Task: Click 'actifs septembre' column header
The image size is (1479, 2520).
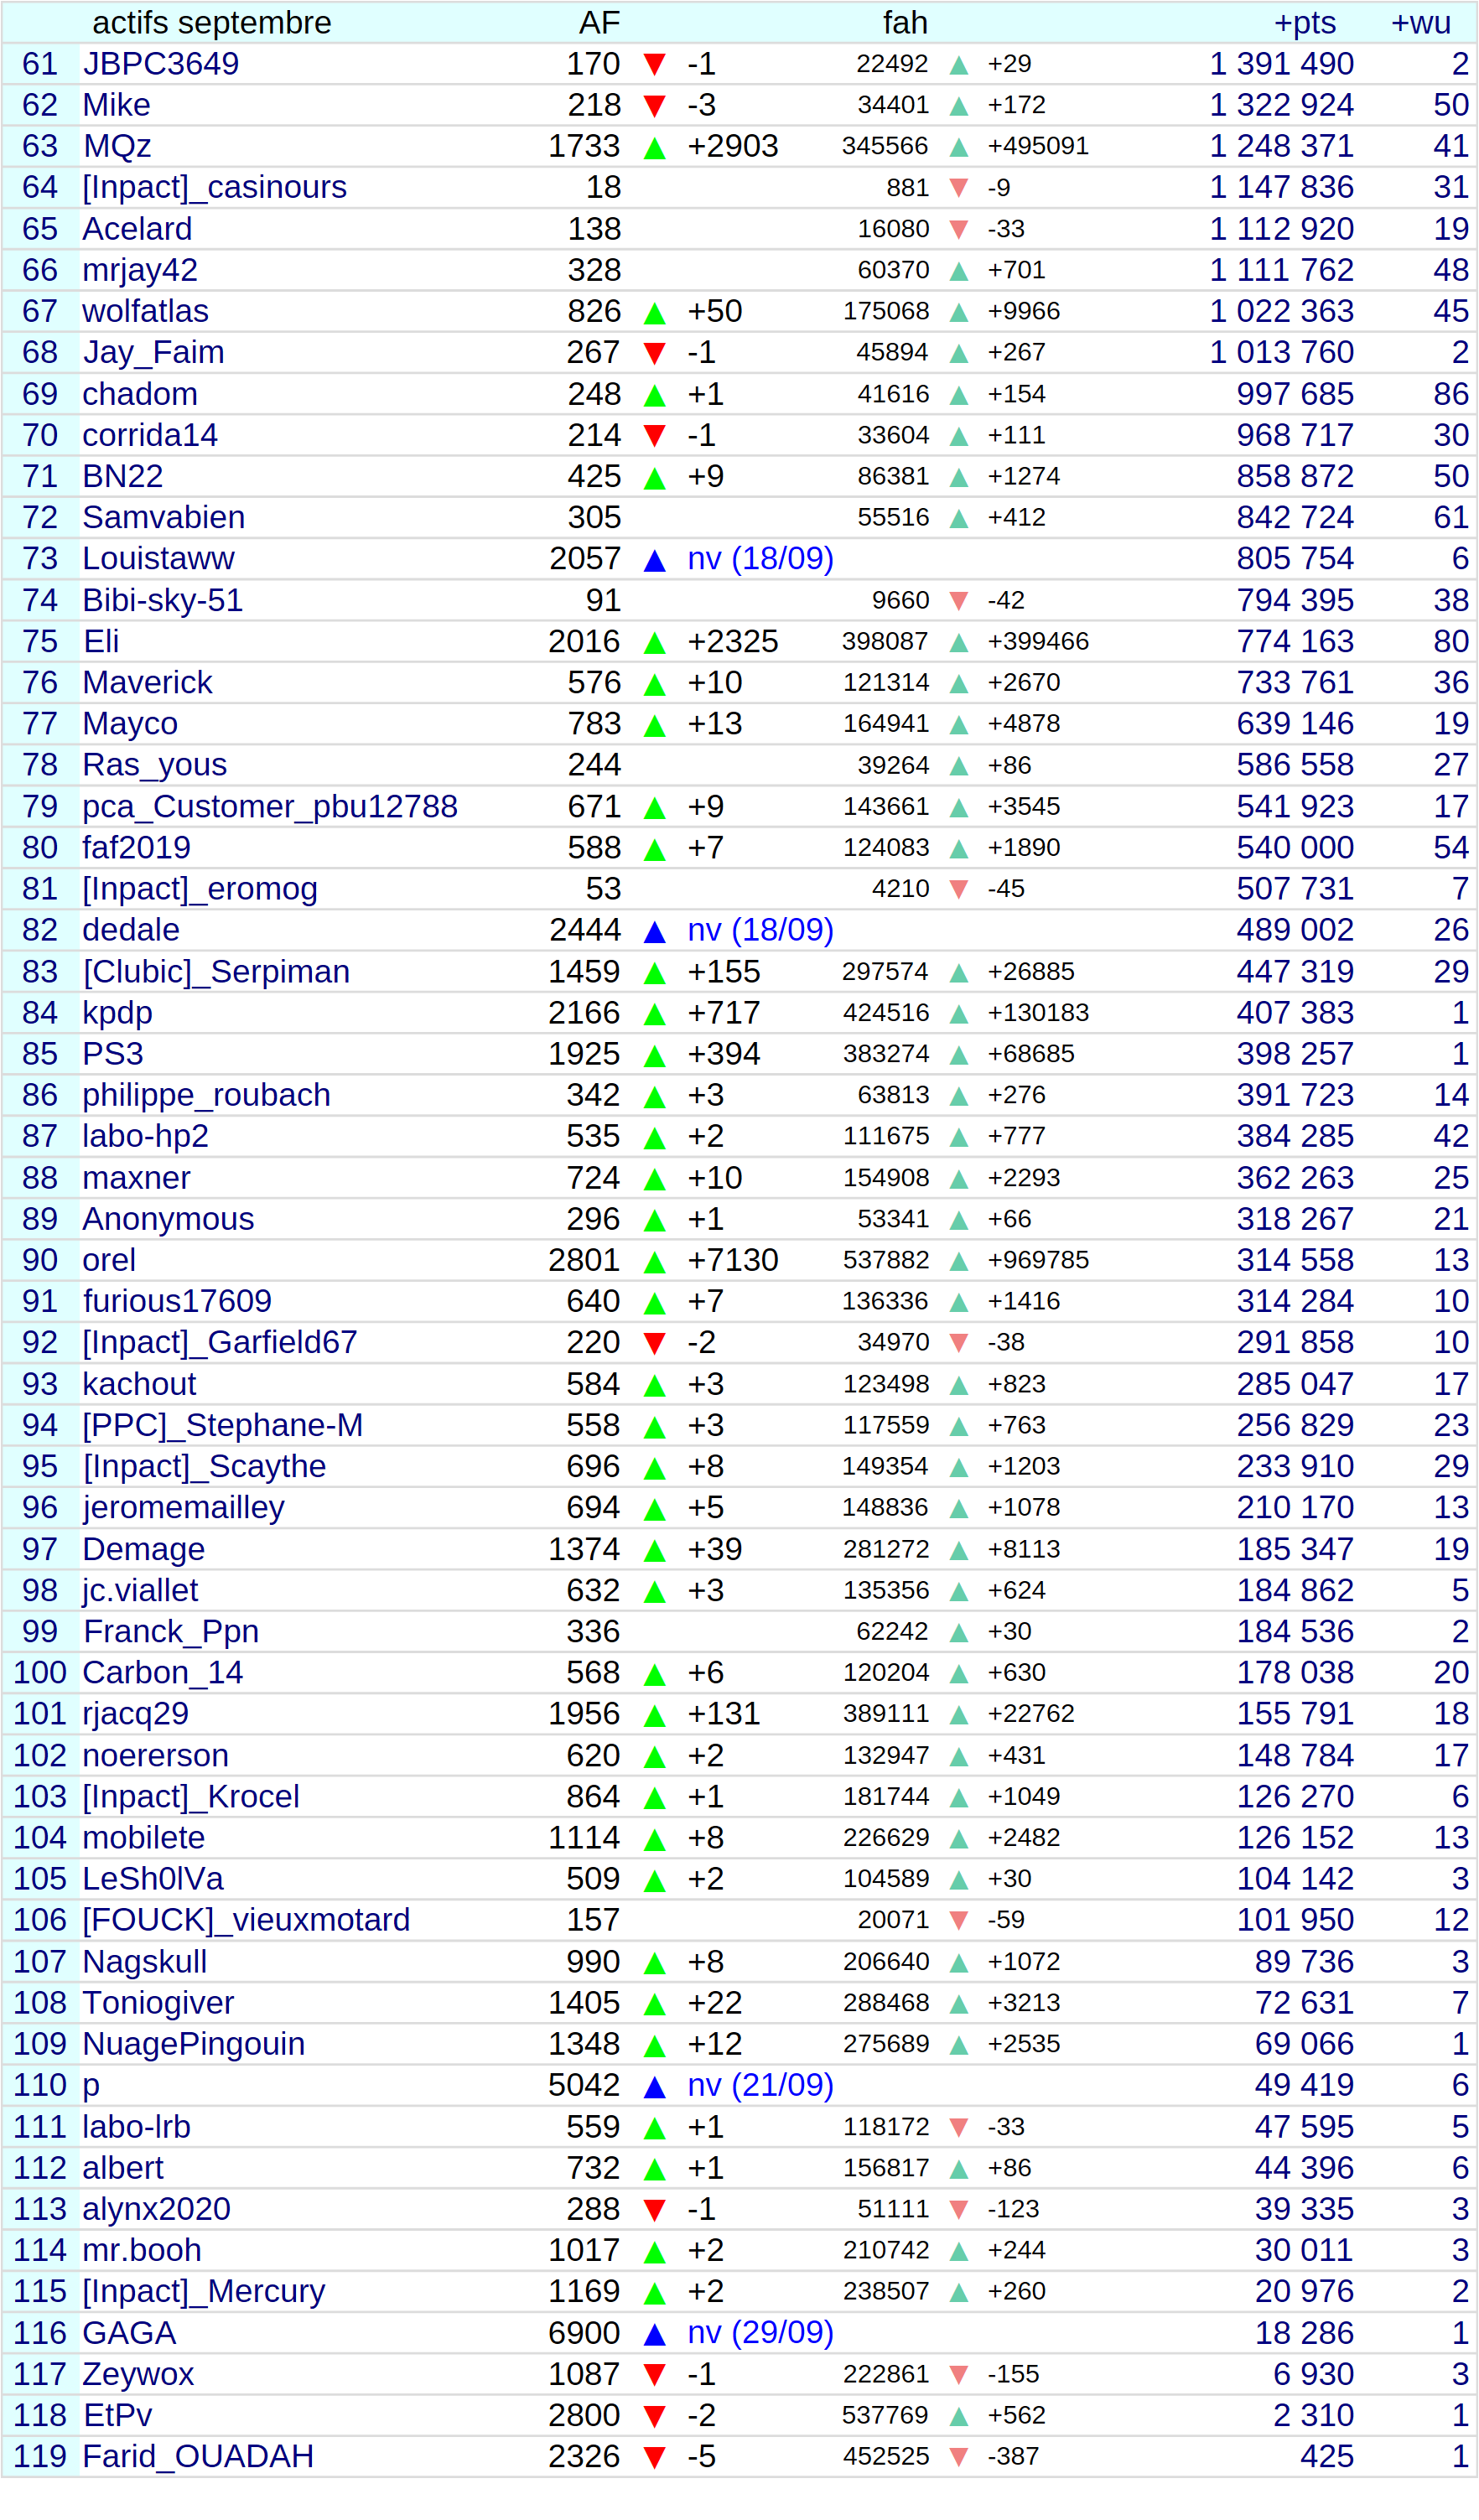Action: click(x=212, y=22)
